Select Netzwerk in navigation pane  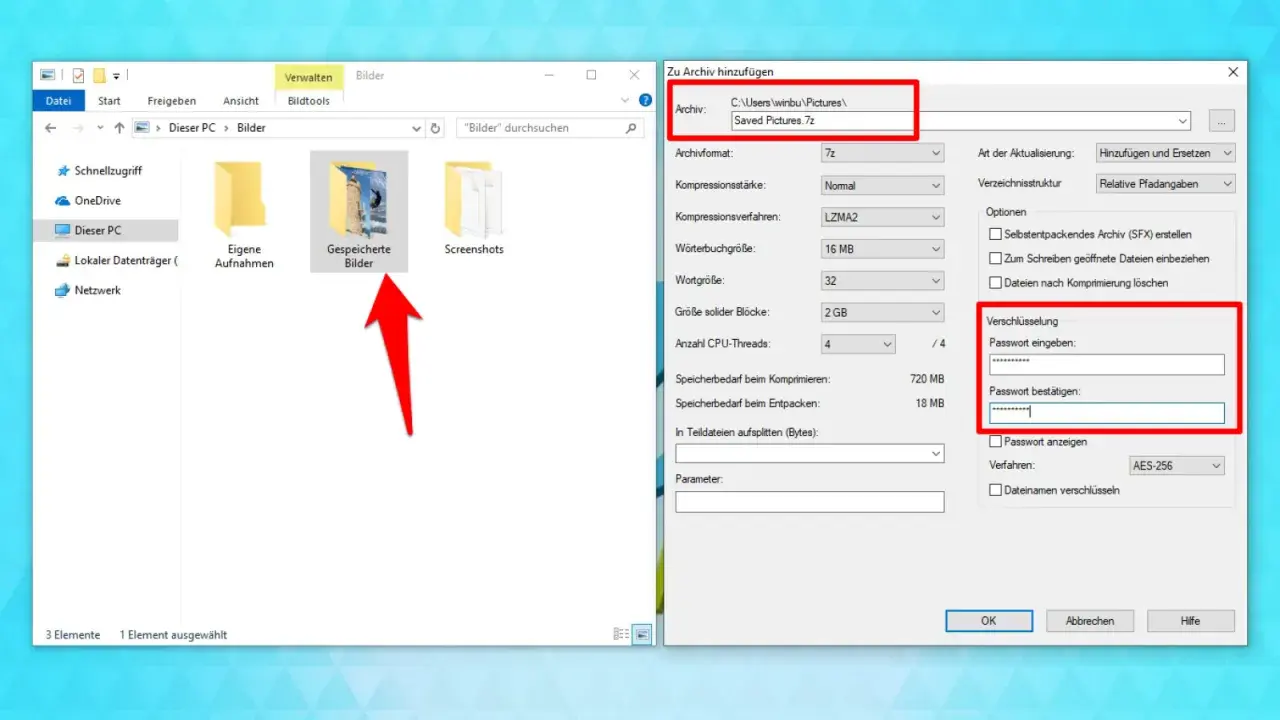click(x=88, y=290)
